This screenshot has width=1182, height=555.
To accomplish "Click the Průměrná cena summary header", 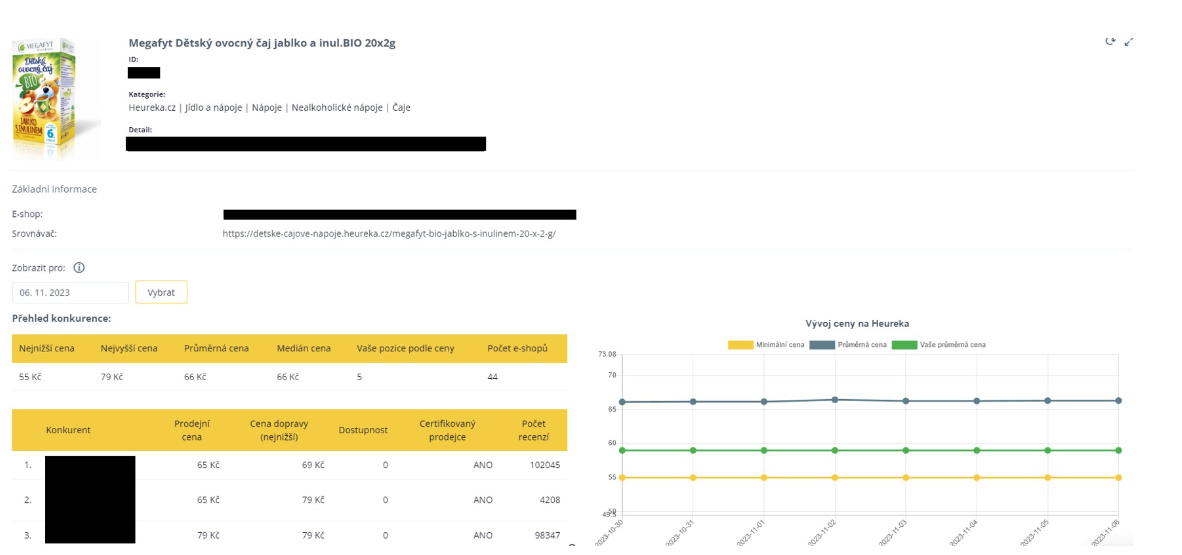I will click(x=216, y=348).
